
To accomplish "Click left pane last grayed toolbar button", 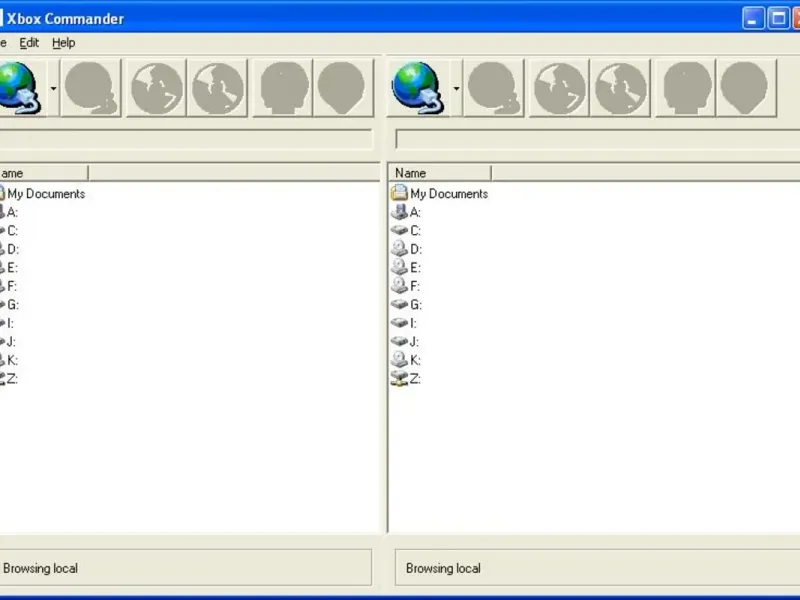I will tap(343, 88).
